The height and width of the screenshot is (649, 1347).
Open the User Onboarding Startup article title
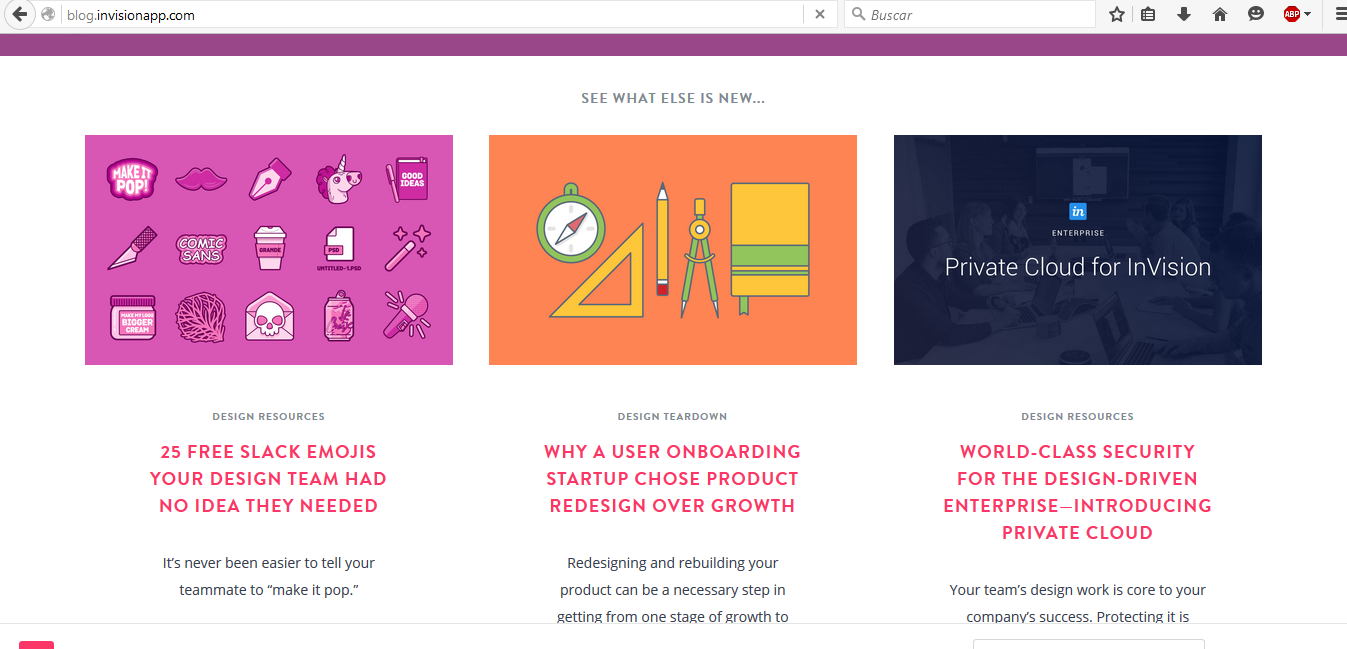coord(672,479)
